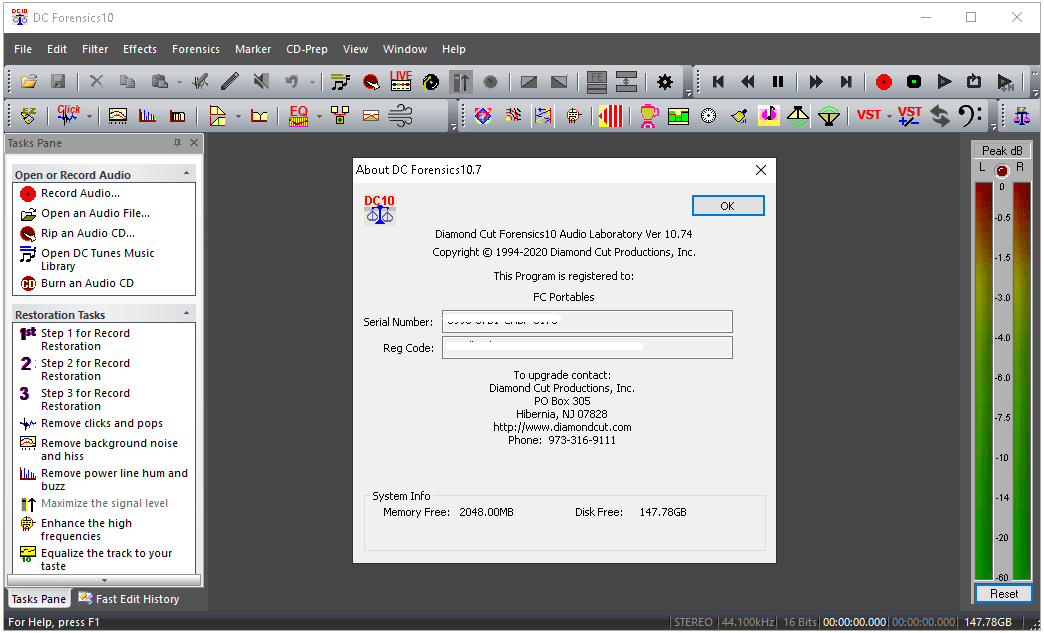Open the Forensics menu
The width and height of the screenshot is (1044, 633).
195,49
